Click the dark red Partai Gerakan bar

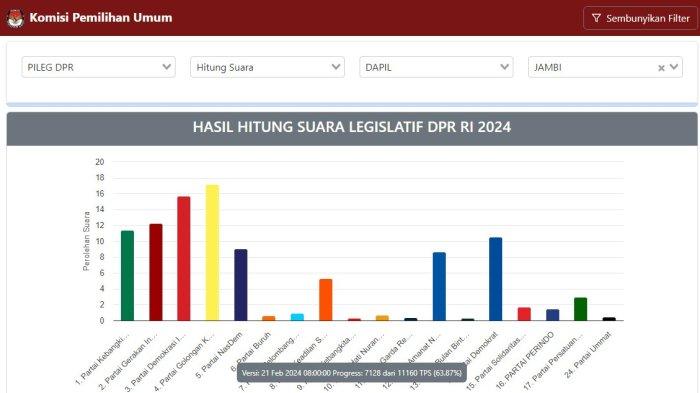pyautogui.click(x=156, y=272)
